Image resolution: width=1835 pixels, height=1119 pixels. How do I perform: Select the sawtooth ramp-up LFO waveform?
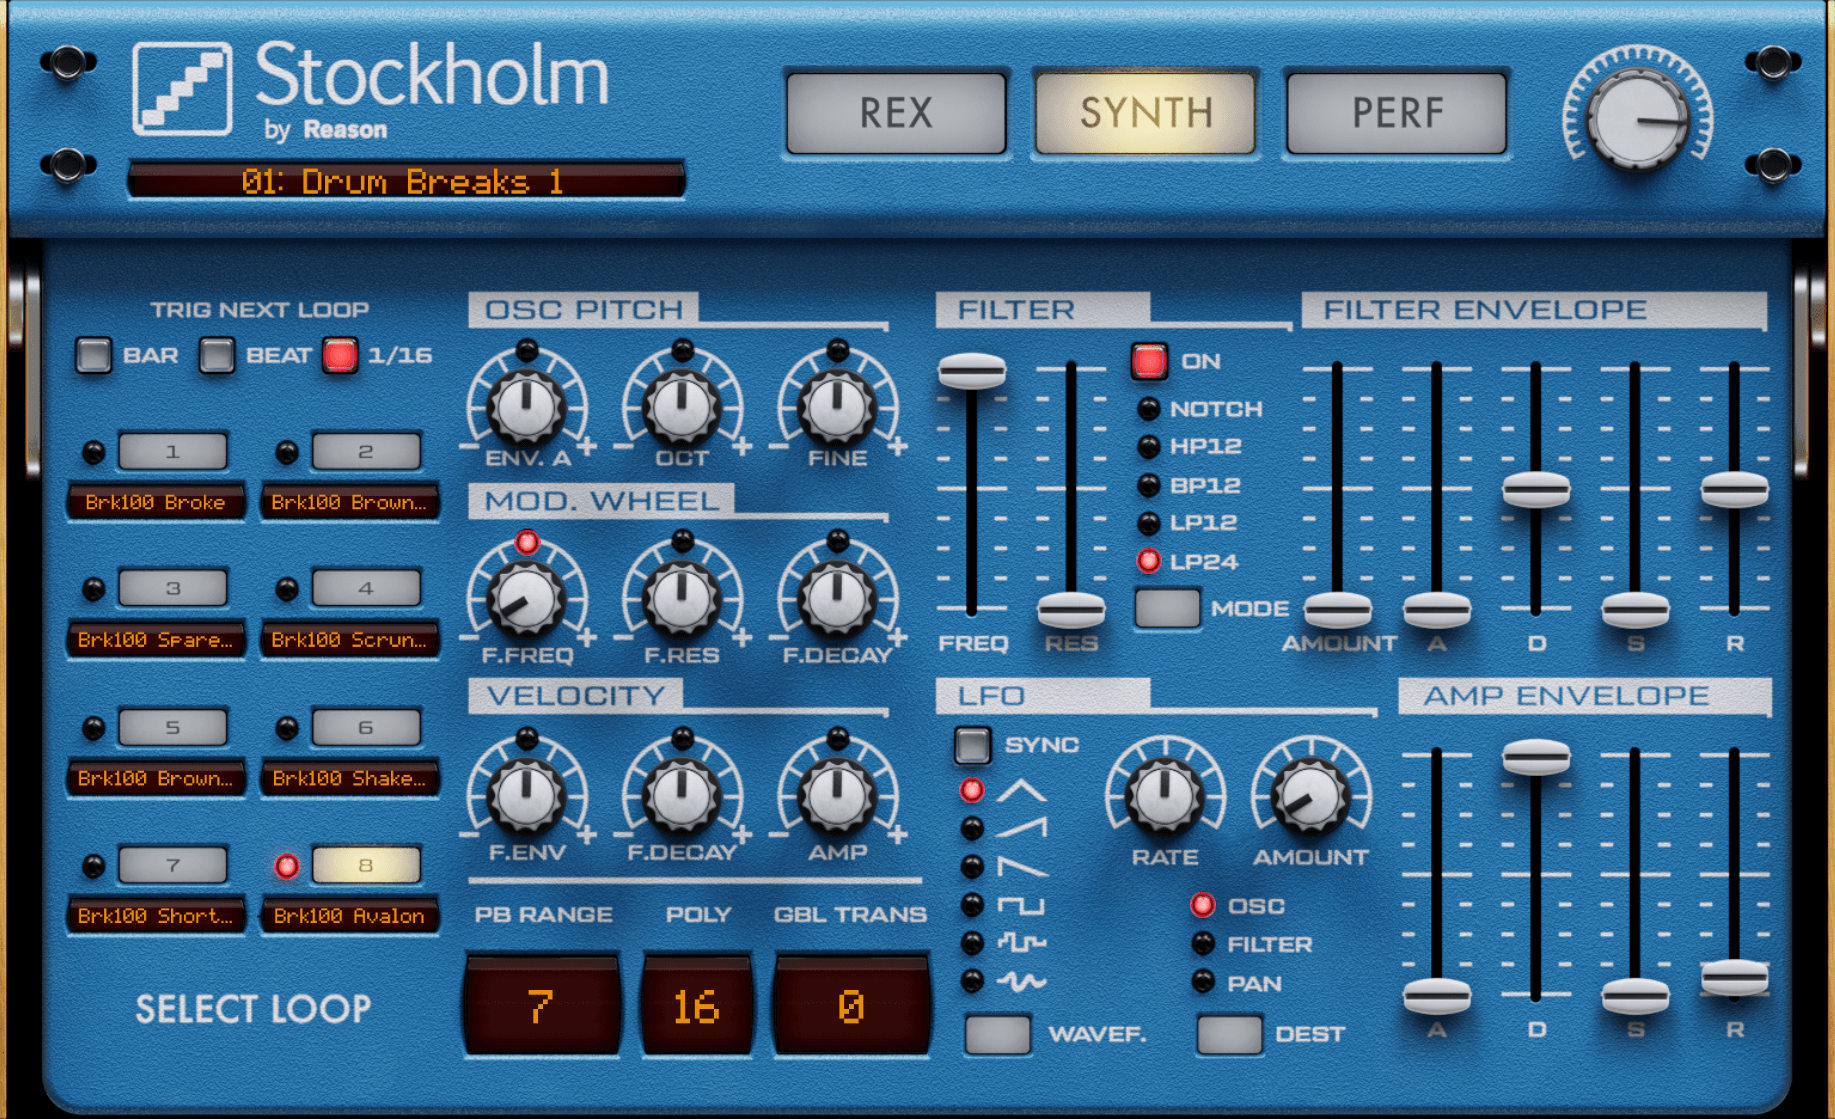tap(972, 829)
